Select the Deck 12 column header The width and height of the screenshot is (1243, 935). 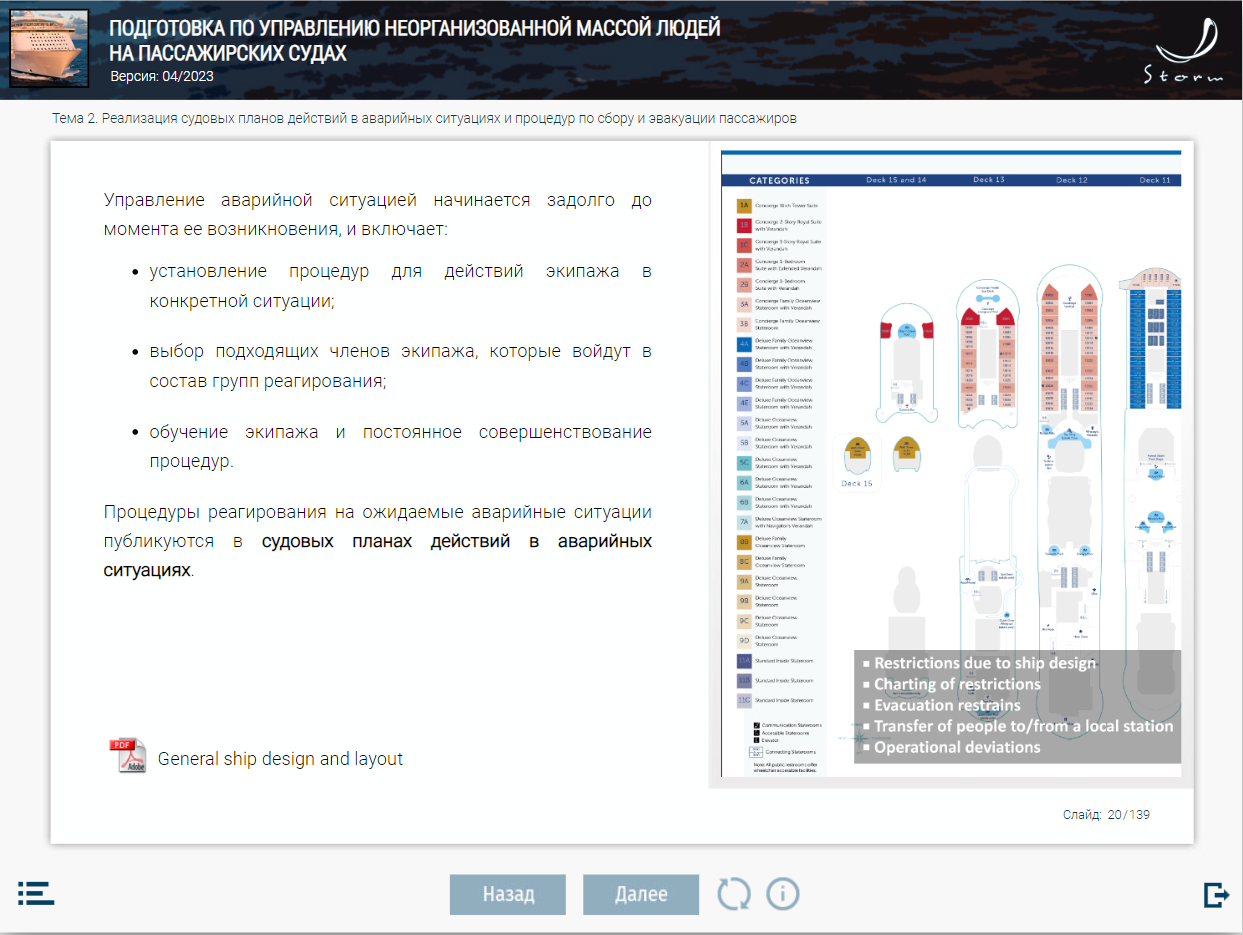[x=1071, y=180]
